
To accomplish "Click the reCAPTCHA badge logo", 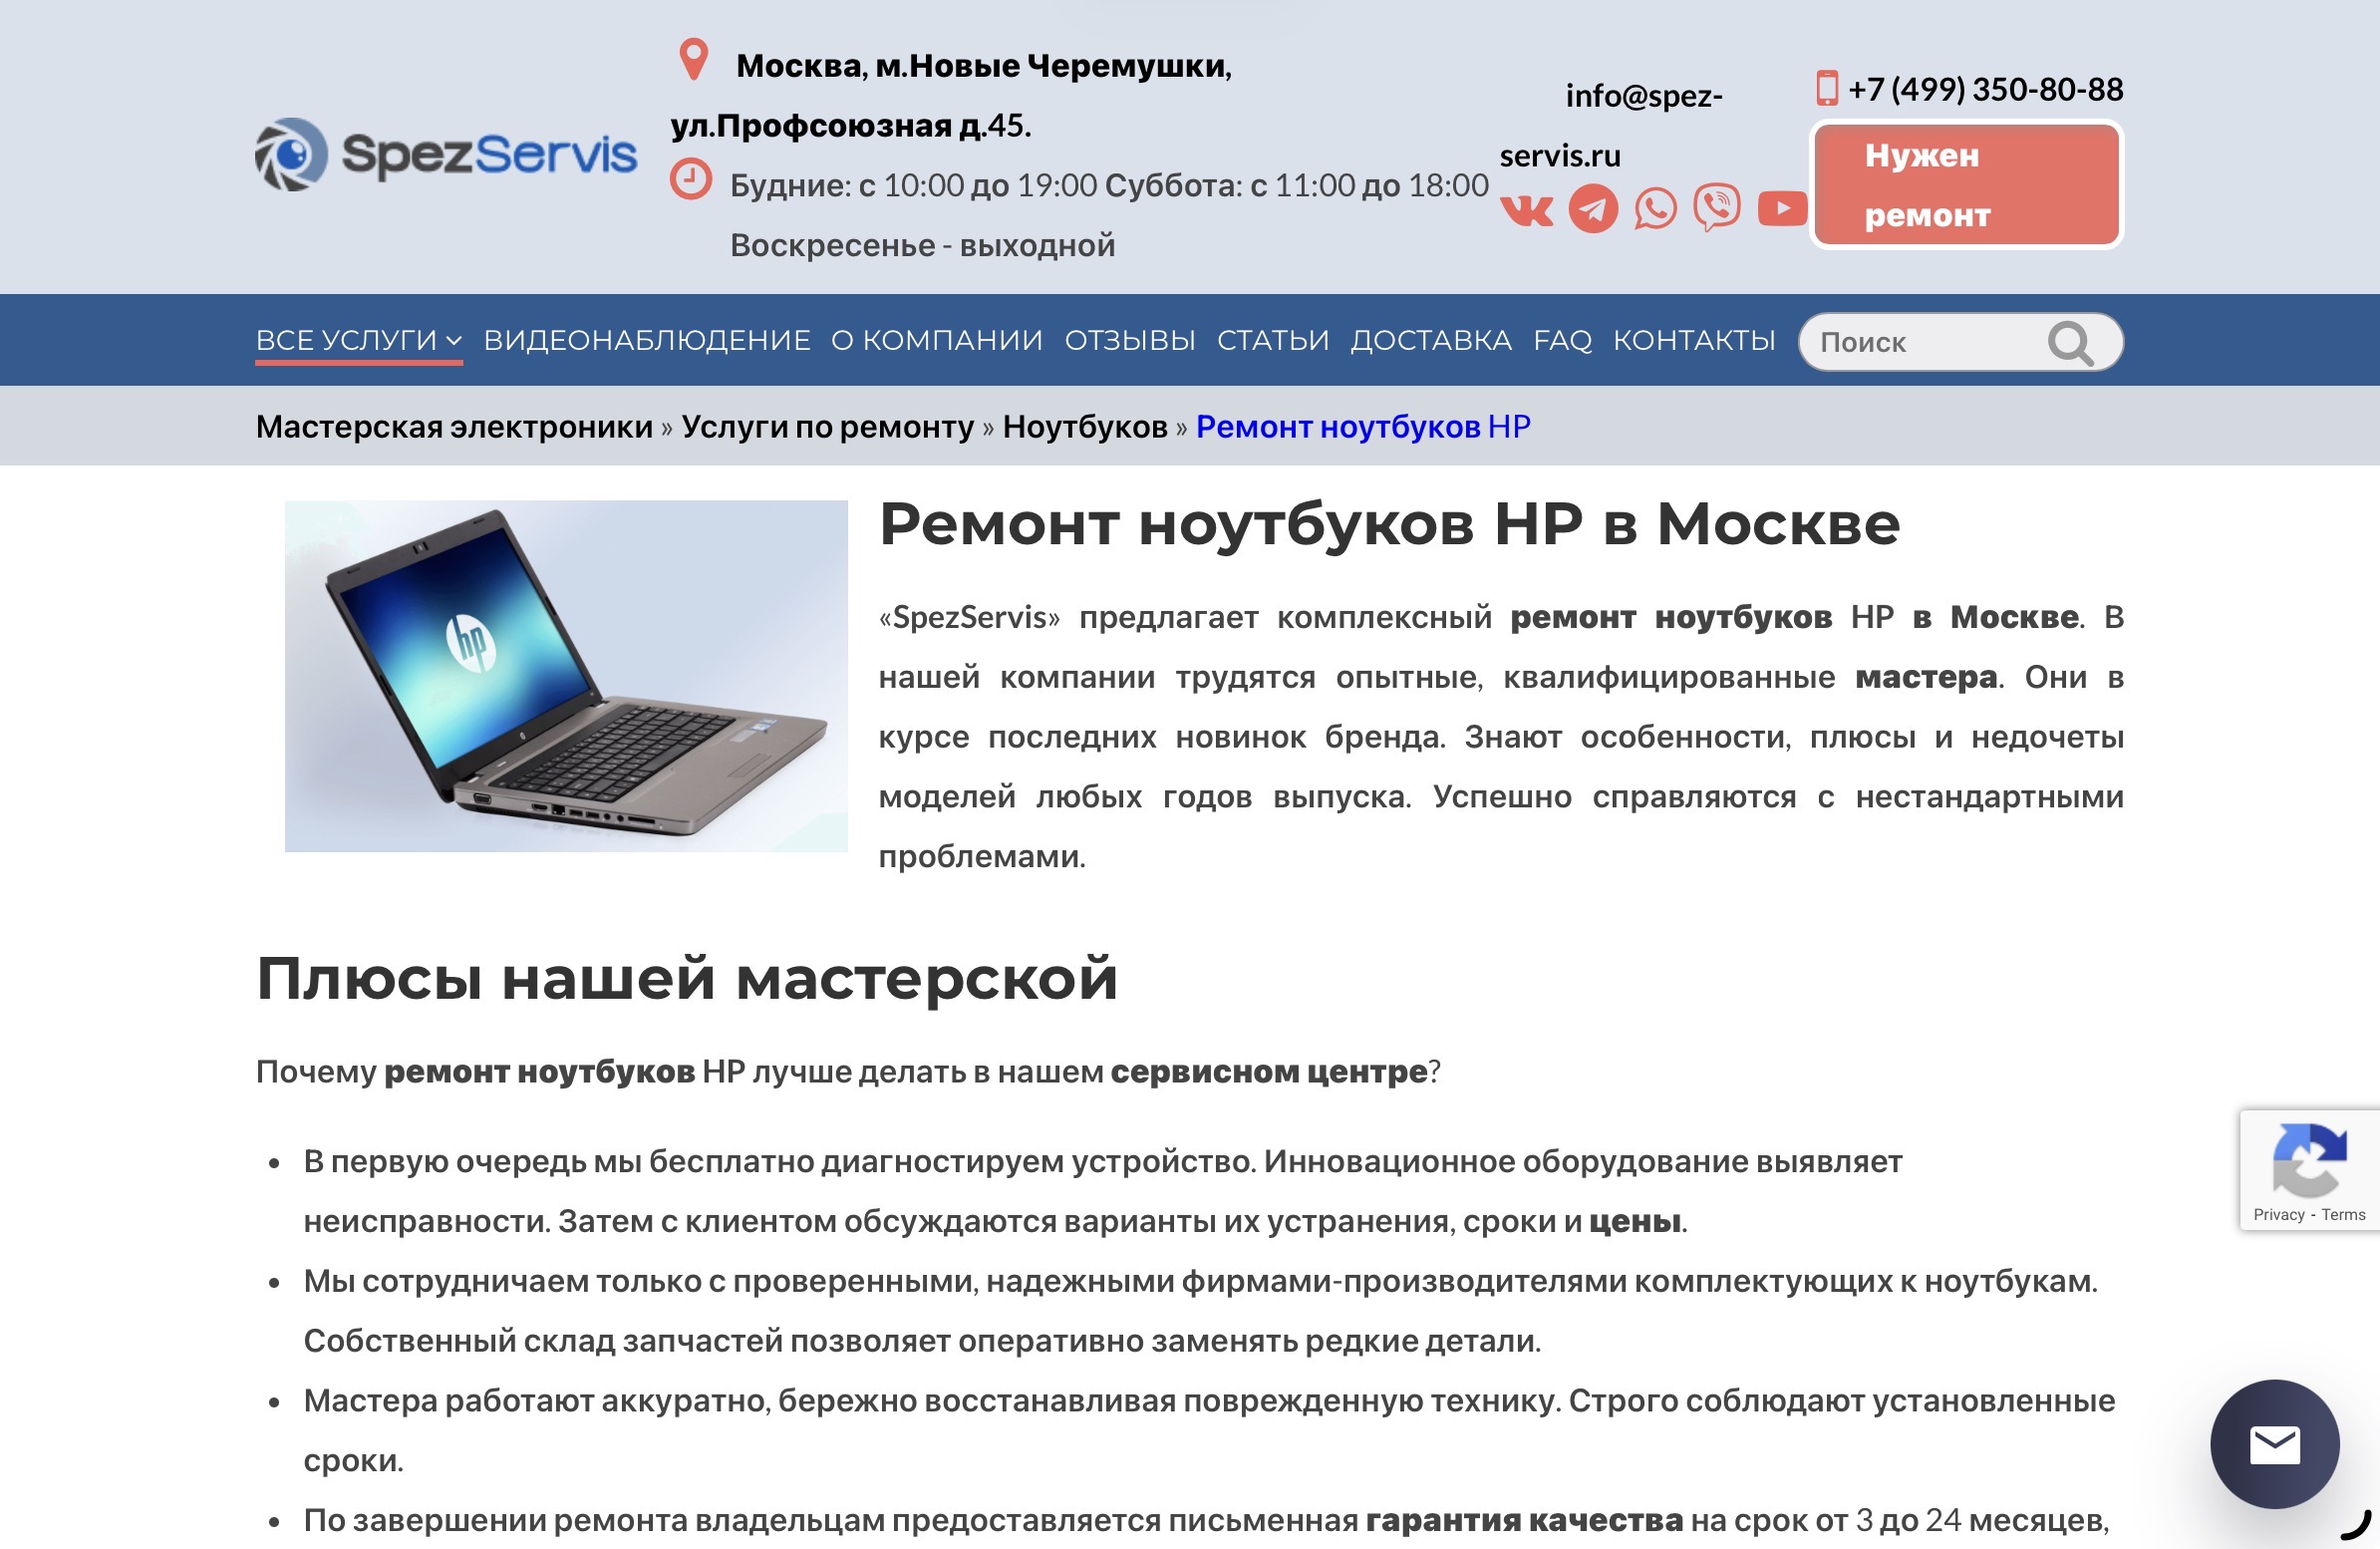I will 2309,1160.
